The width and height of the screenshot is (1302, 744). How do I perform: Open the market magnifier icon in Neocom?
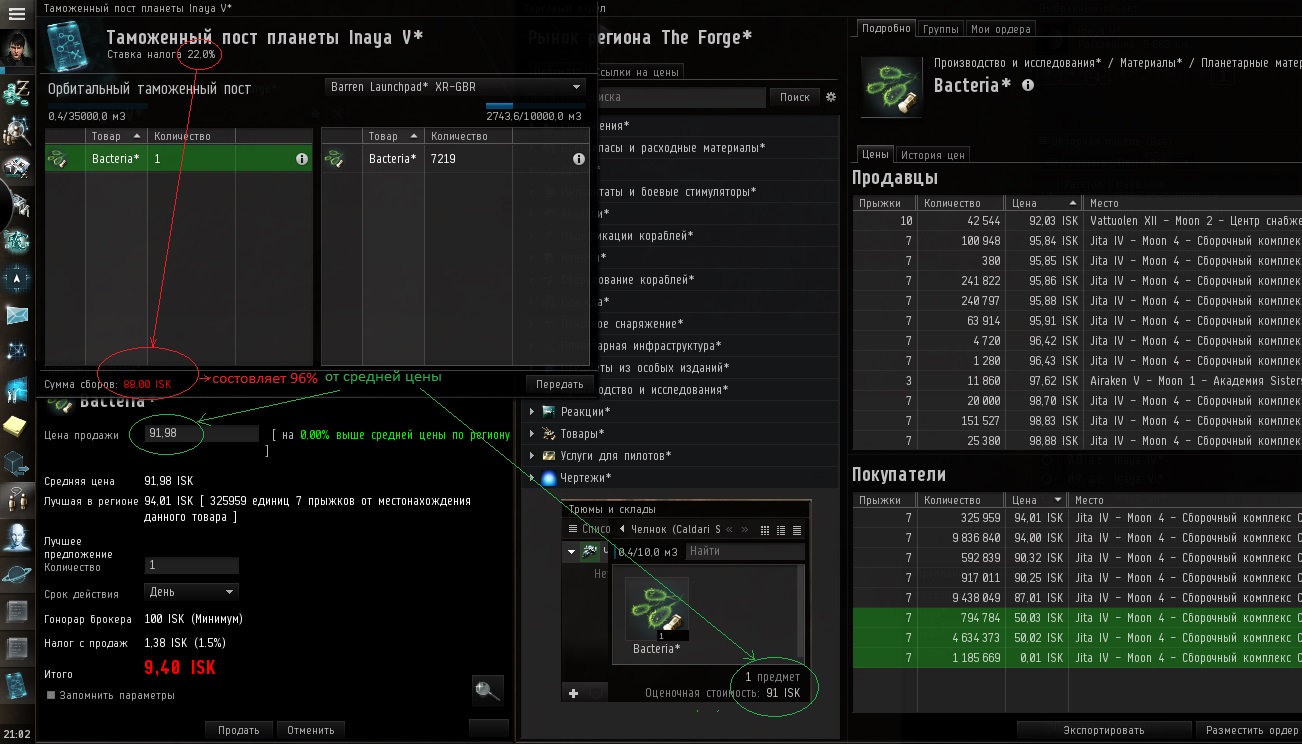[17, 130]
